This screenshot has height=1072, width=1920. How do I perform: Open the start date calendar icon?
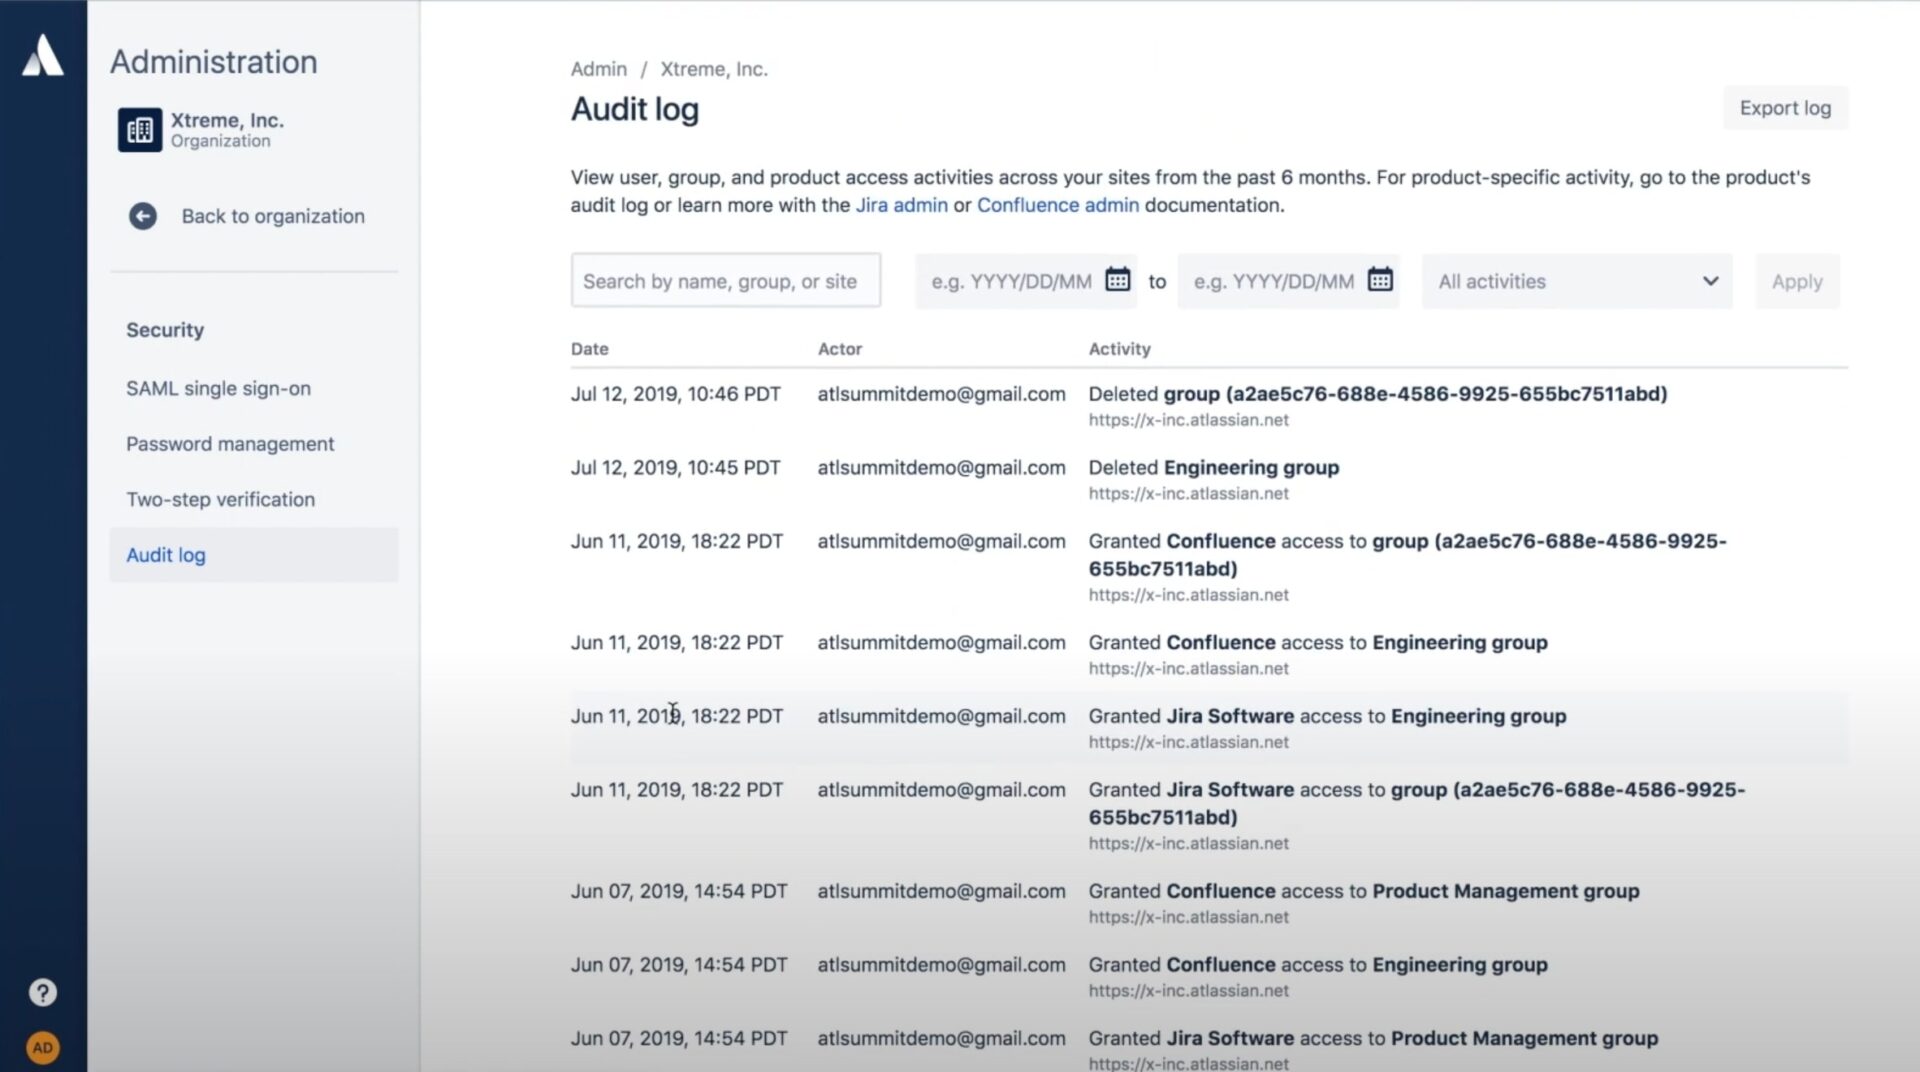1117,280
